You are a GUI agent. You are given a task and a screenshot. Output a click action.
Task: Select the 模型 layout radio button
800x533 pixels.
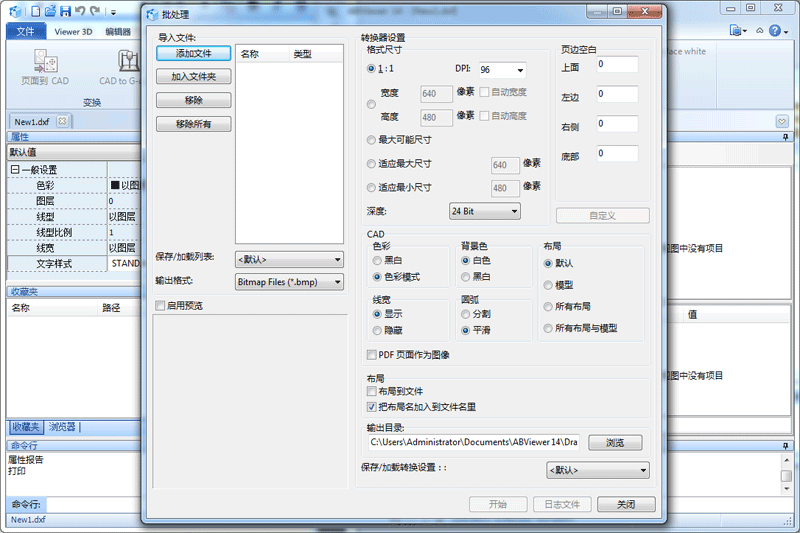[x=548, y=285]
